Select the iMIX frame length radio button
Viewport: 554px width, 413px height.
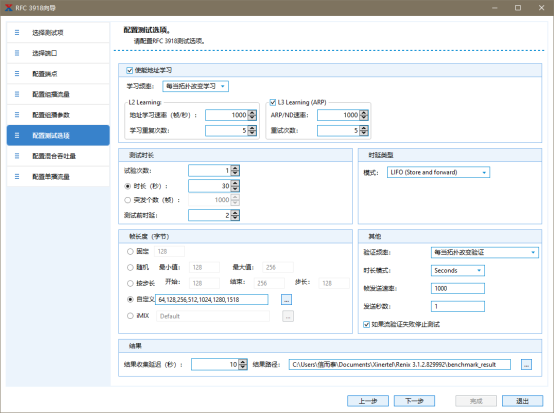click(x=130, y=316)
